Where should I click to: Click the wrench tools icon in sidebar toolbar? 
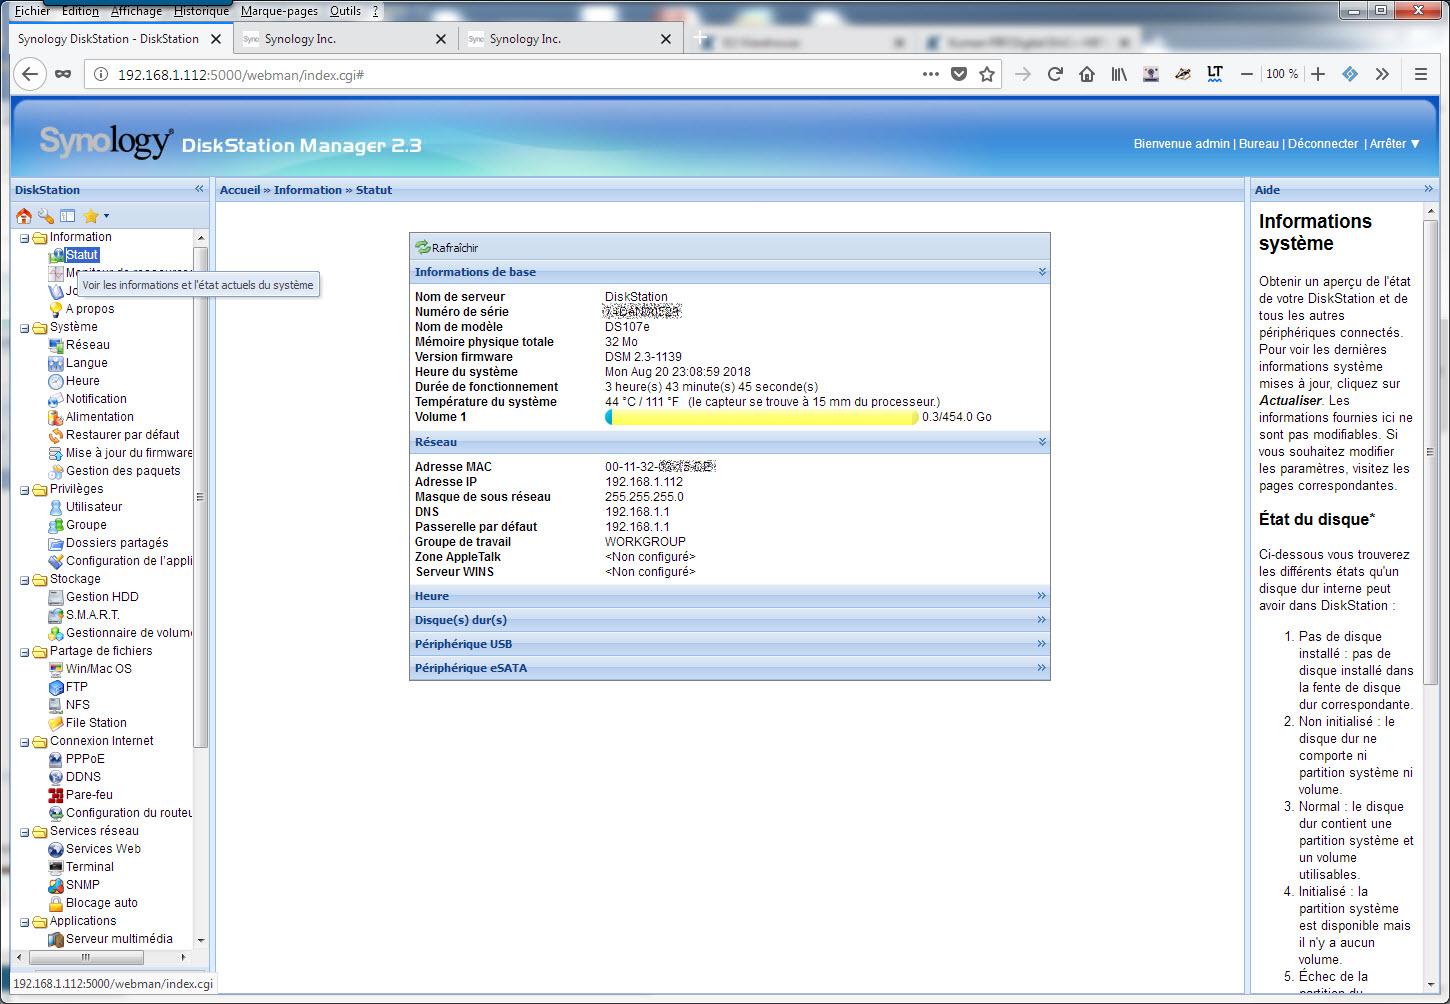pos(46,216)
